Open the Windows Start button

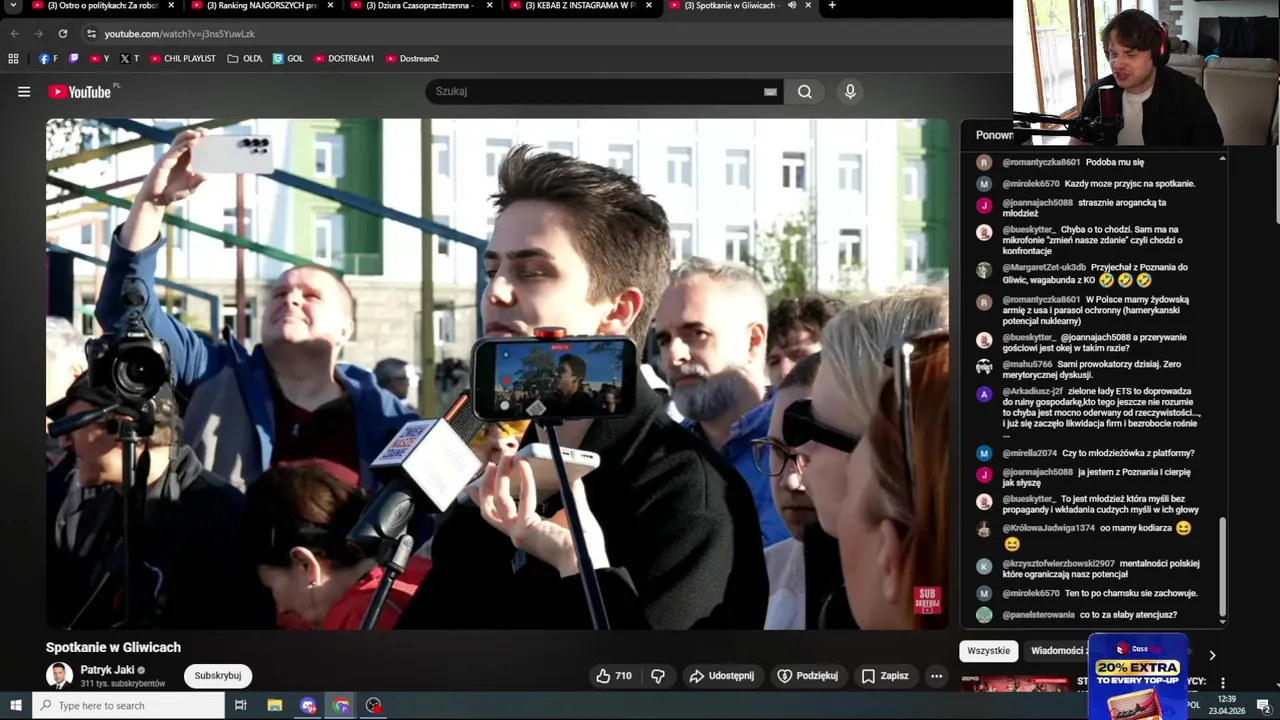16,705
